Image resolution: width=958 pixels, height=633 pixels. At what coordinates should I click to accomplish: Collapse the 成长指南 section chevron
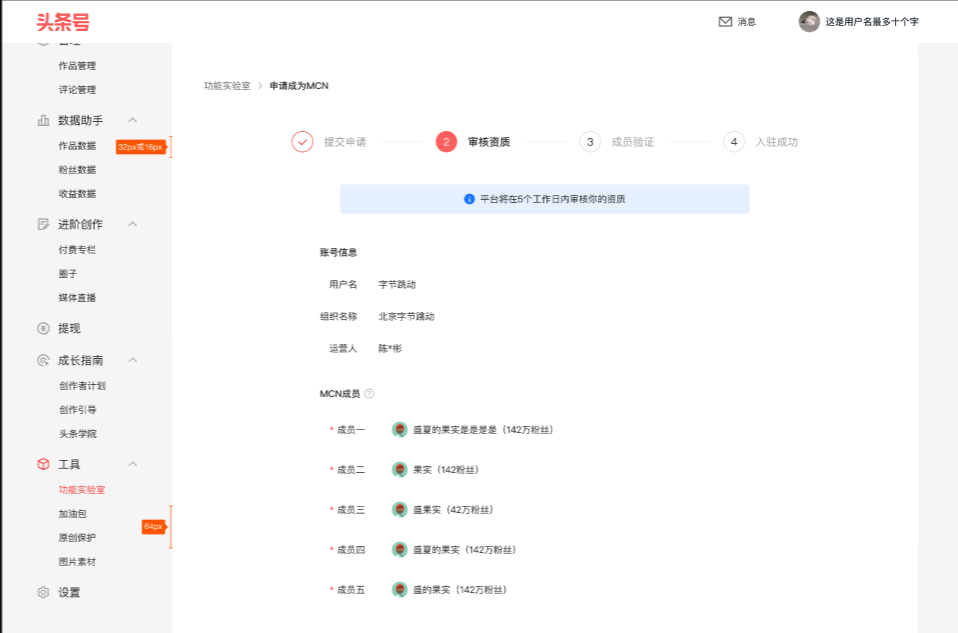click(x=133, y=360)
